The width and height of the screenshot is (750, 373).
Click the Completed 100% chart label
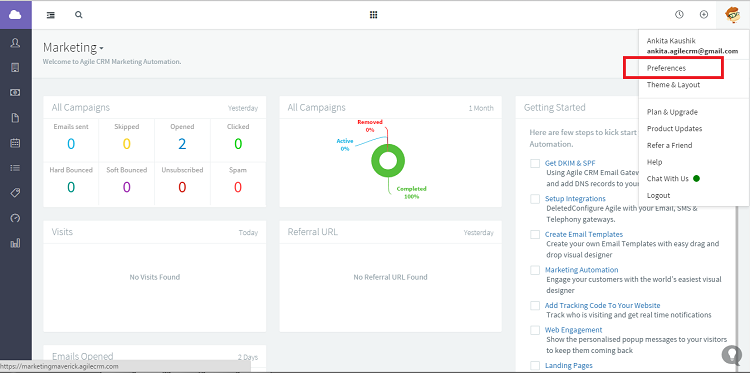pyautogui.click(x=411, y=192)
